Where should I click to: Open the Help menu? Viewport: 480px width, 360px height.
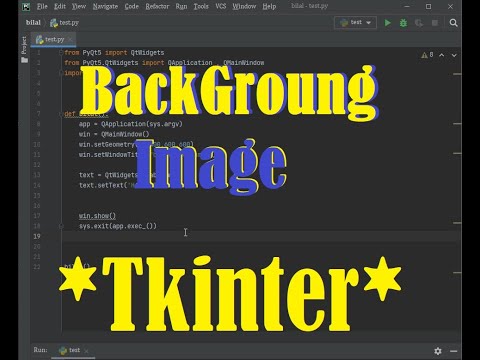pyautogui.click(x=269, y=6)
